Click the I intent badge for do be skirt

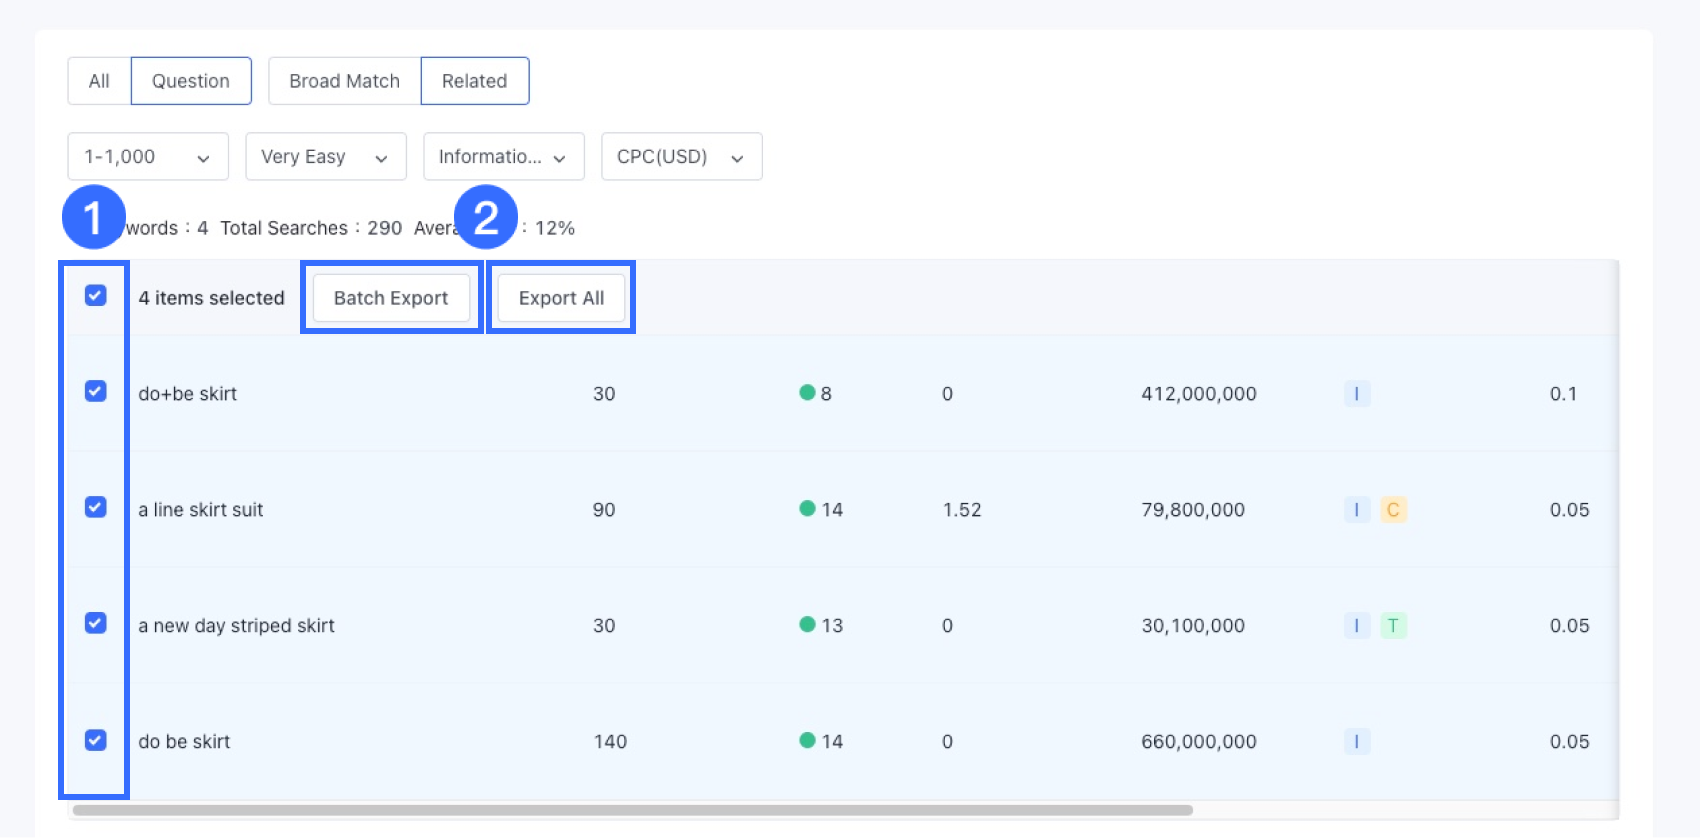coord(1356,742)
